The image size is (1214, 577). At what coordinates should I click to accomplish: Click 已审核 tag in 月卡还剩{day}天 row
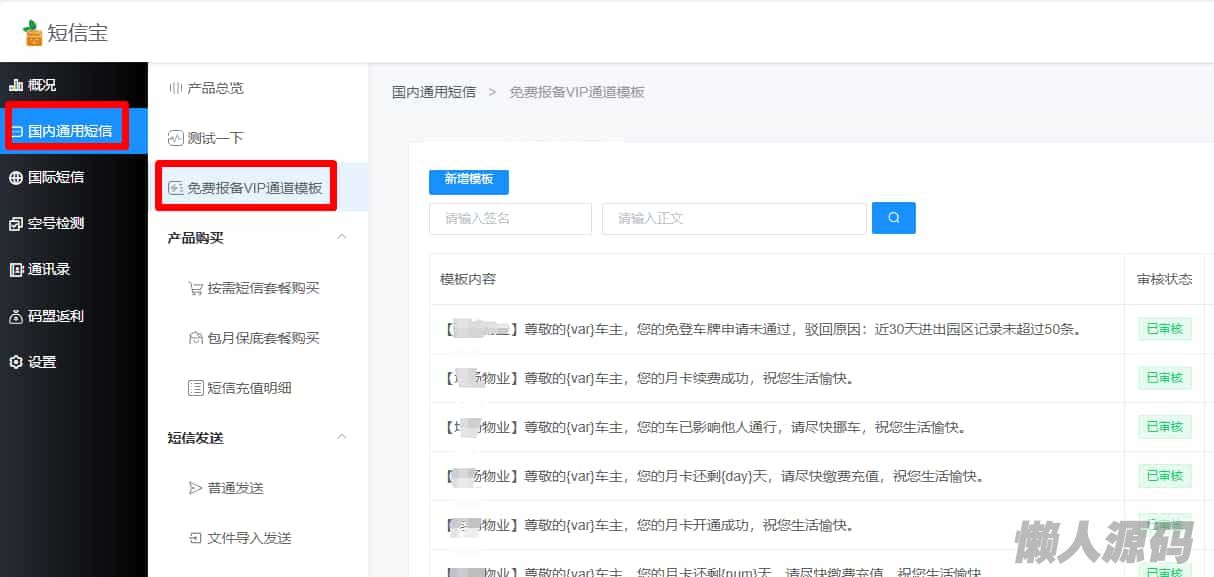1165,476
